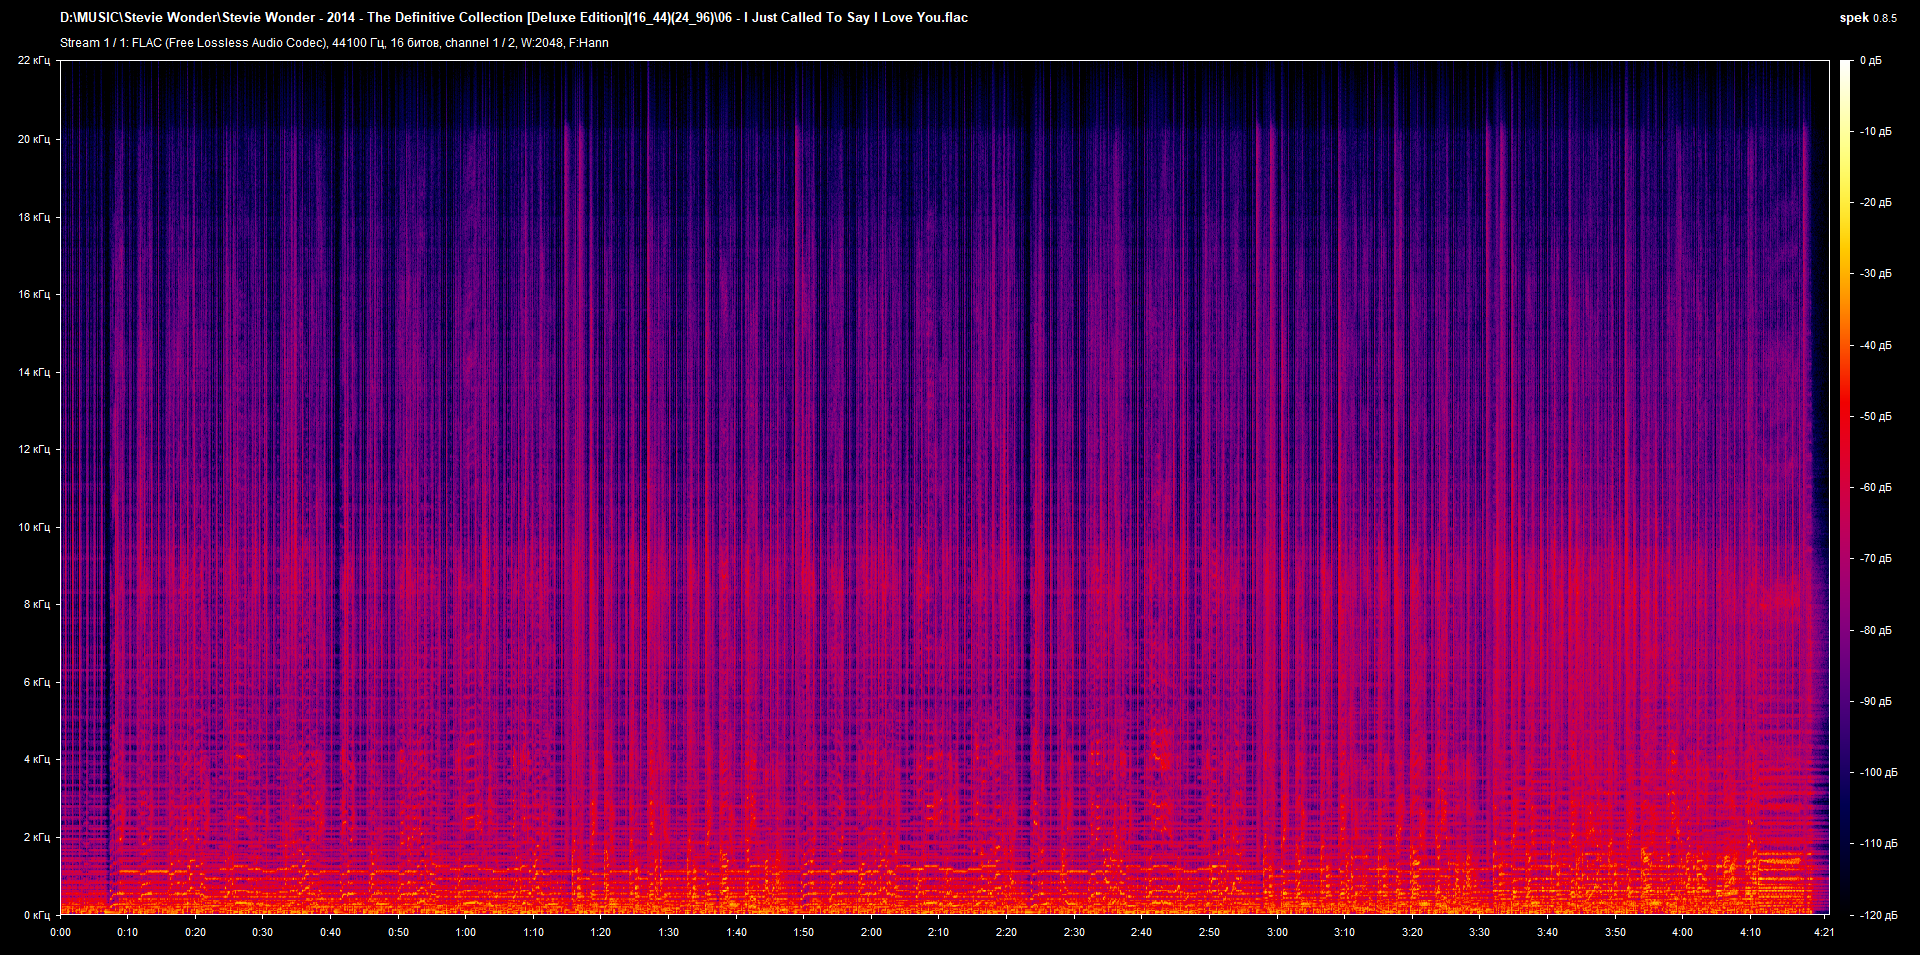The height and width of the screenshot is (955, 1920).
Task: Click the 'spek 0.8.5' version label
Action: (x=1868, y=18)
